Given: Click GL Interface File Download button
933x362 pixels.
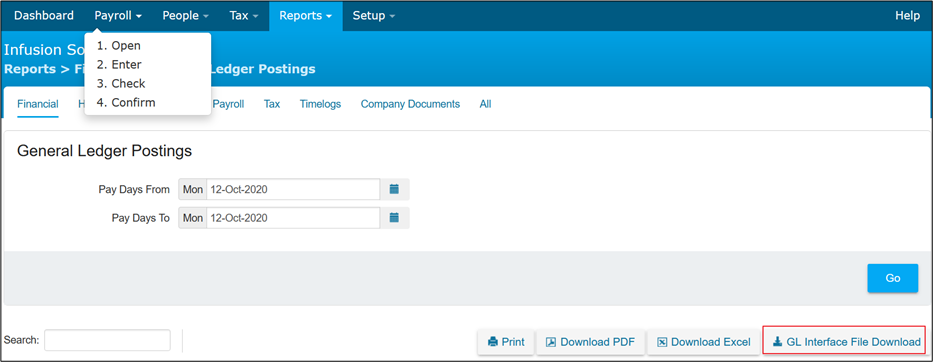Looking at the screenshot, I should click(x=846, y=342).
